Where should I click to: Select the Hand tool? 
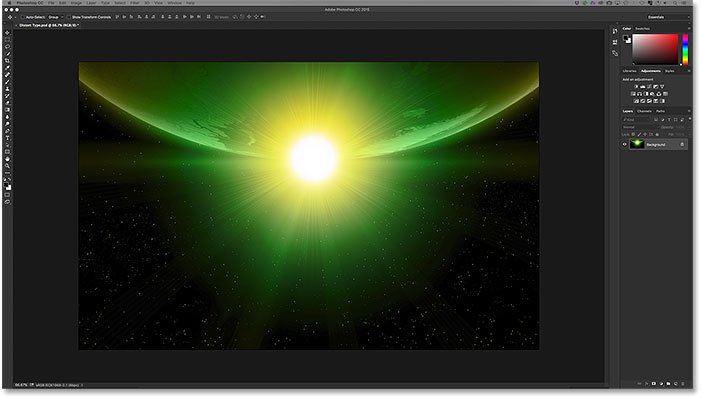[8, 159]
